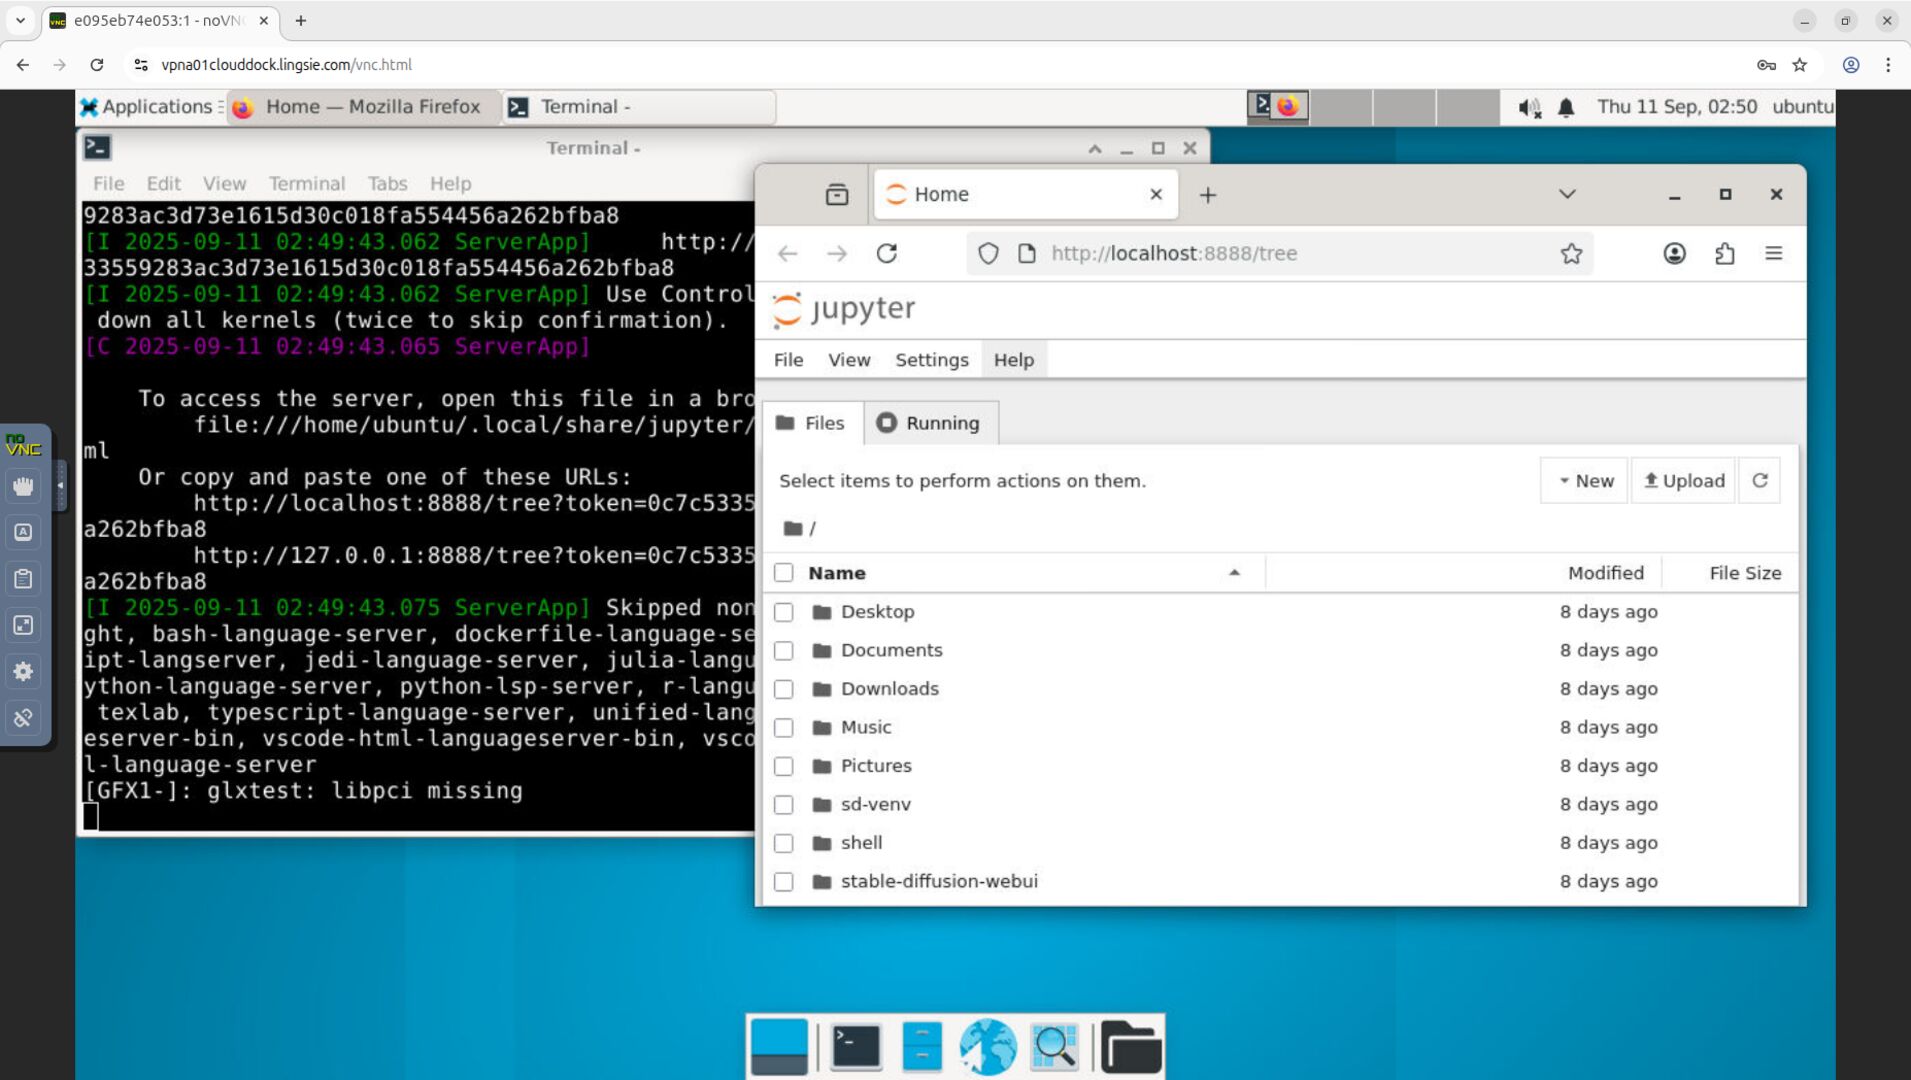This screenshot has width=1911, height=1080.
Task: Open the New dropdown in Jupyter
Action: (1584, 480)
